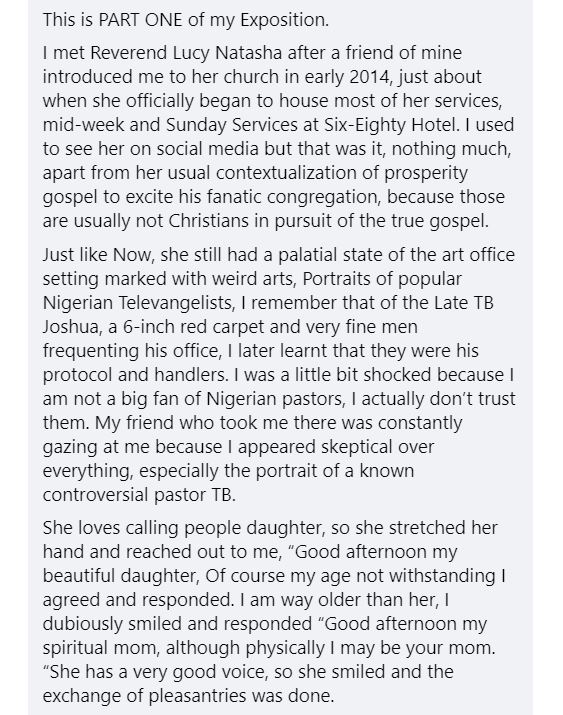
Task: Click 'She loves calling people daughter' sentence
Action: [182, 528]
